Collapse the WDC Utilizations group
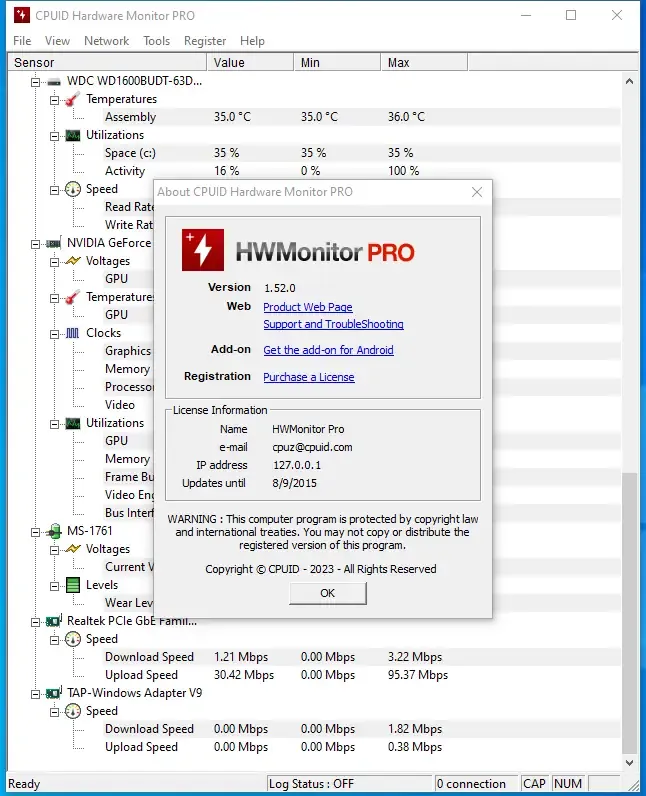 coord(54,136)
